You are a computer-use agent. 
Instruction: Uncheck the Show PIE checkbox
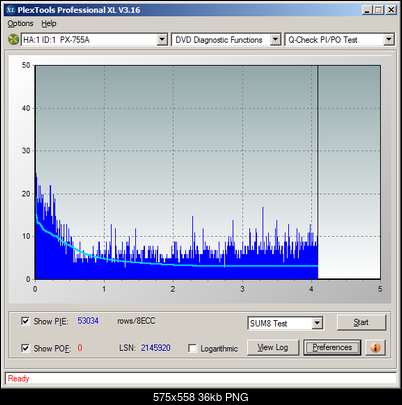25,321
